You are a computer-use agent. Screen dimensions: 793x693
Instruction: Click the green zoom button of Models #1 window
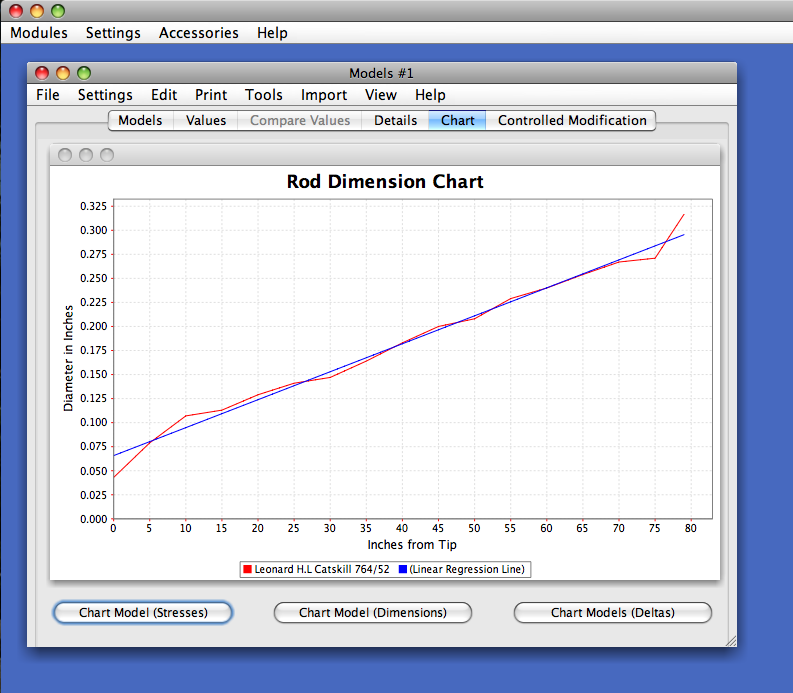(84, 73)
